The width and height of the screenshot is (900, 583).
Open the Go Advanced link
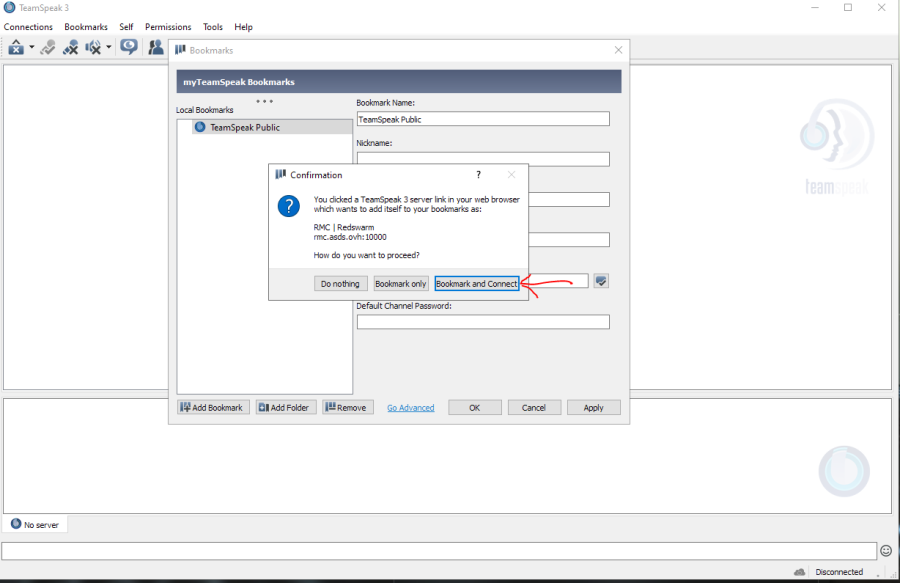[410, 408]
